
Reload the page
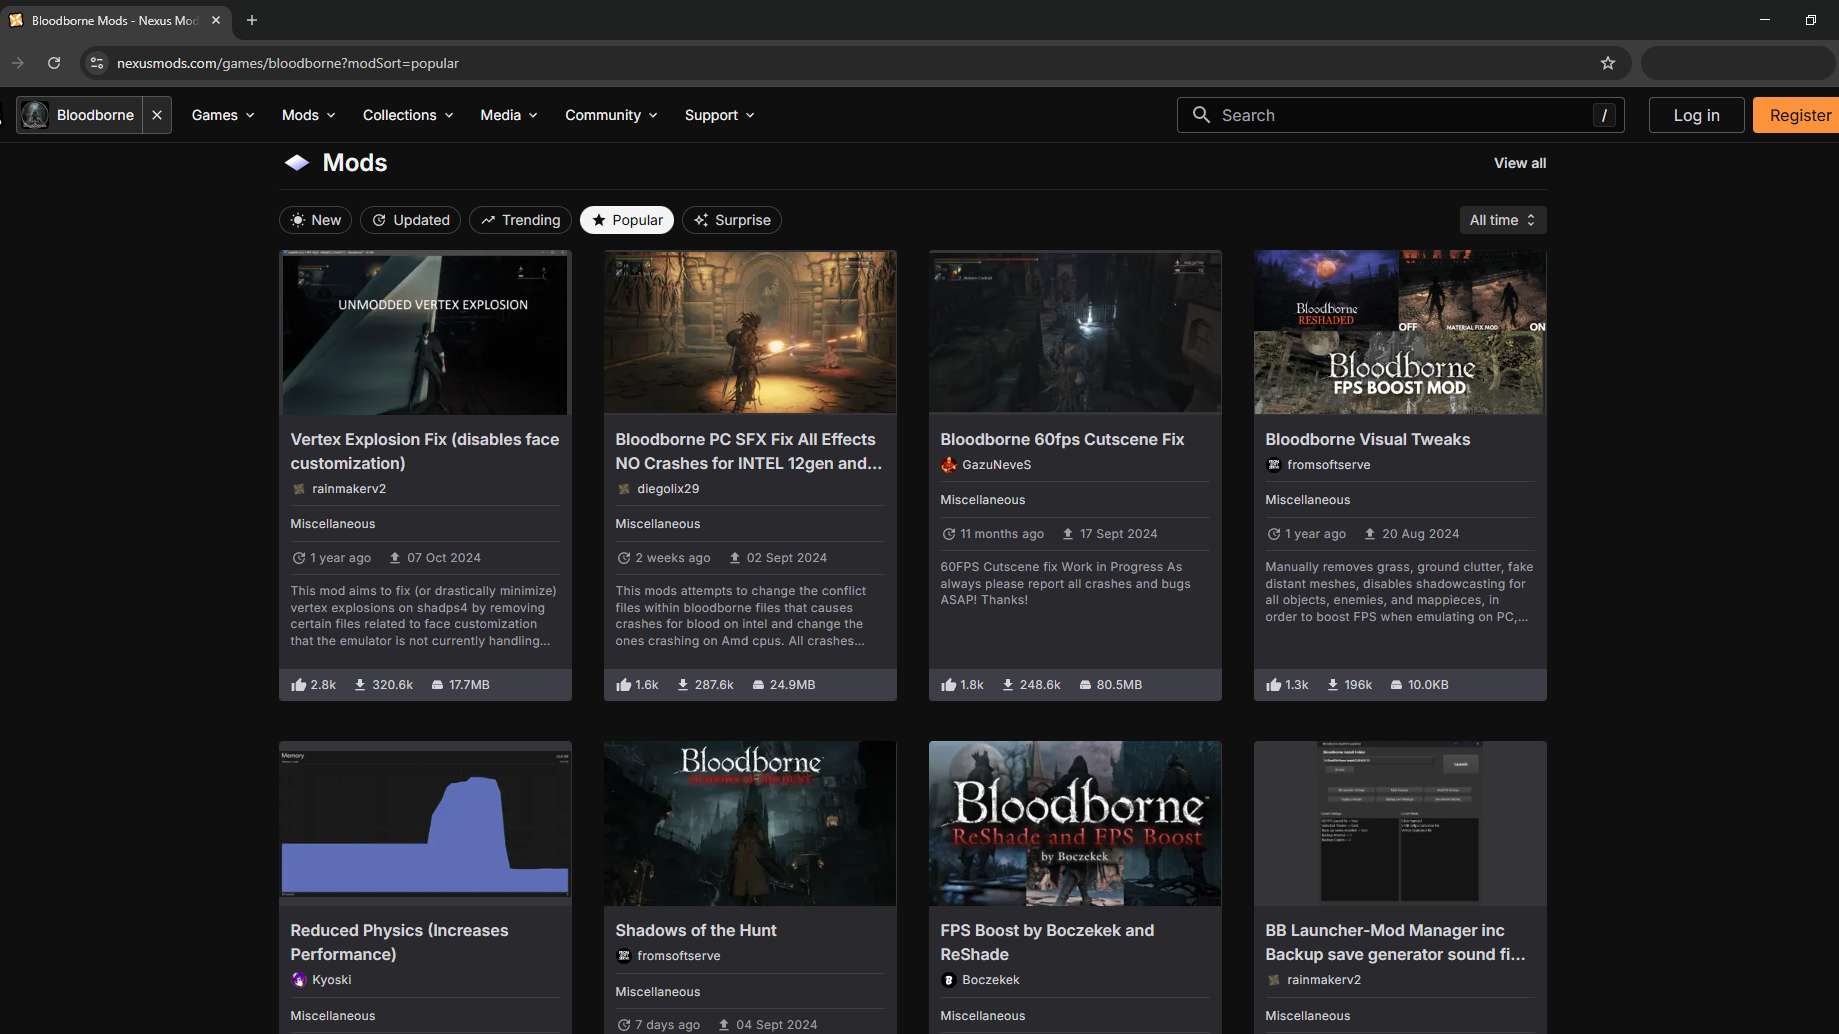tap(54, 63)
